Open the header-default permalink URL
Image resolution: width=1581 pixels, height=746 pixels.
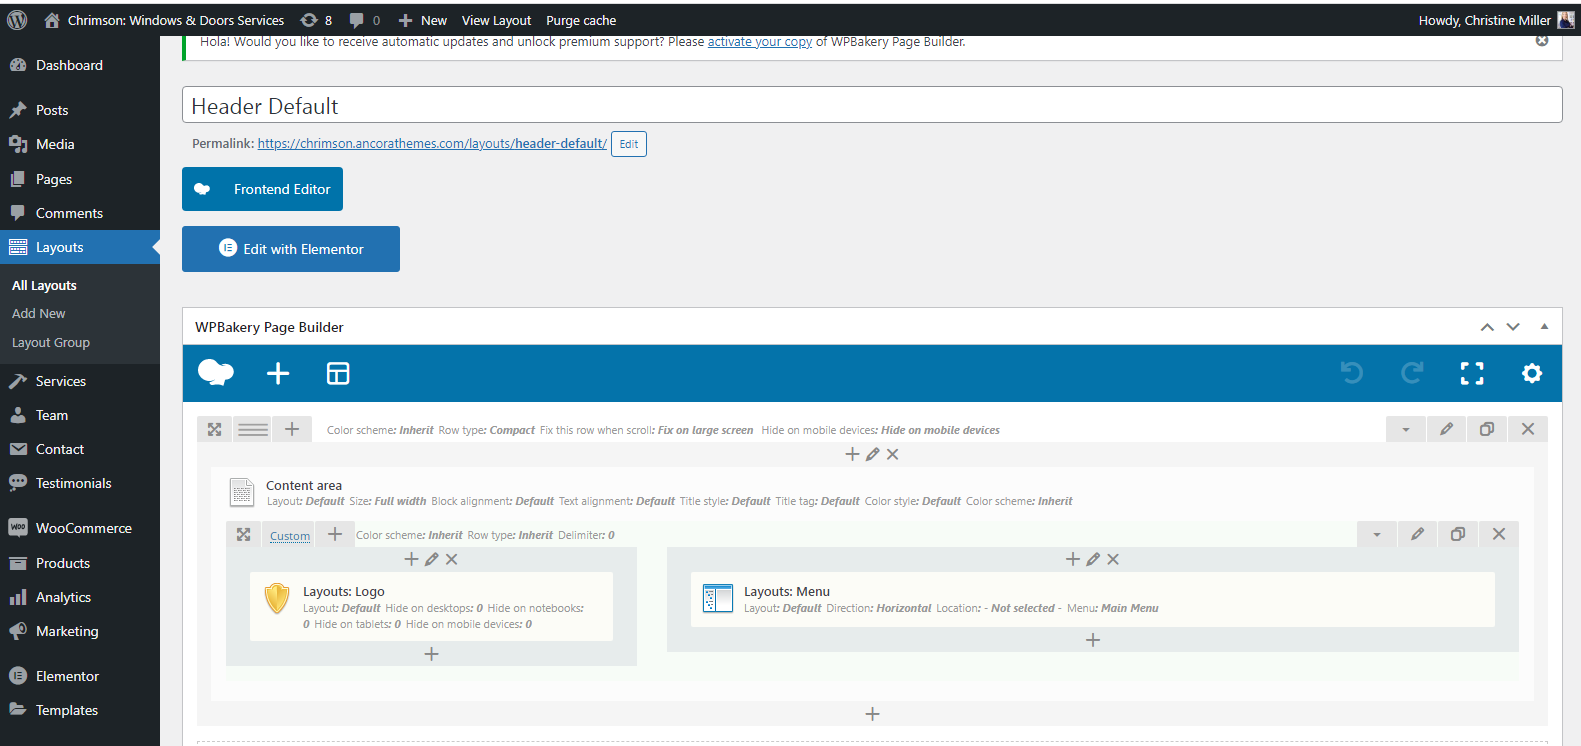[432, 144]
